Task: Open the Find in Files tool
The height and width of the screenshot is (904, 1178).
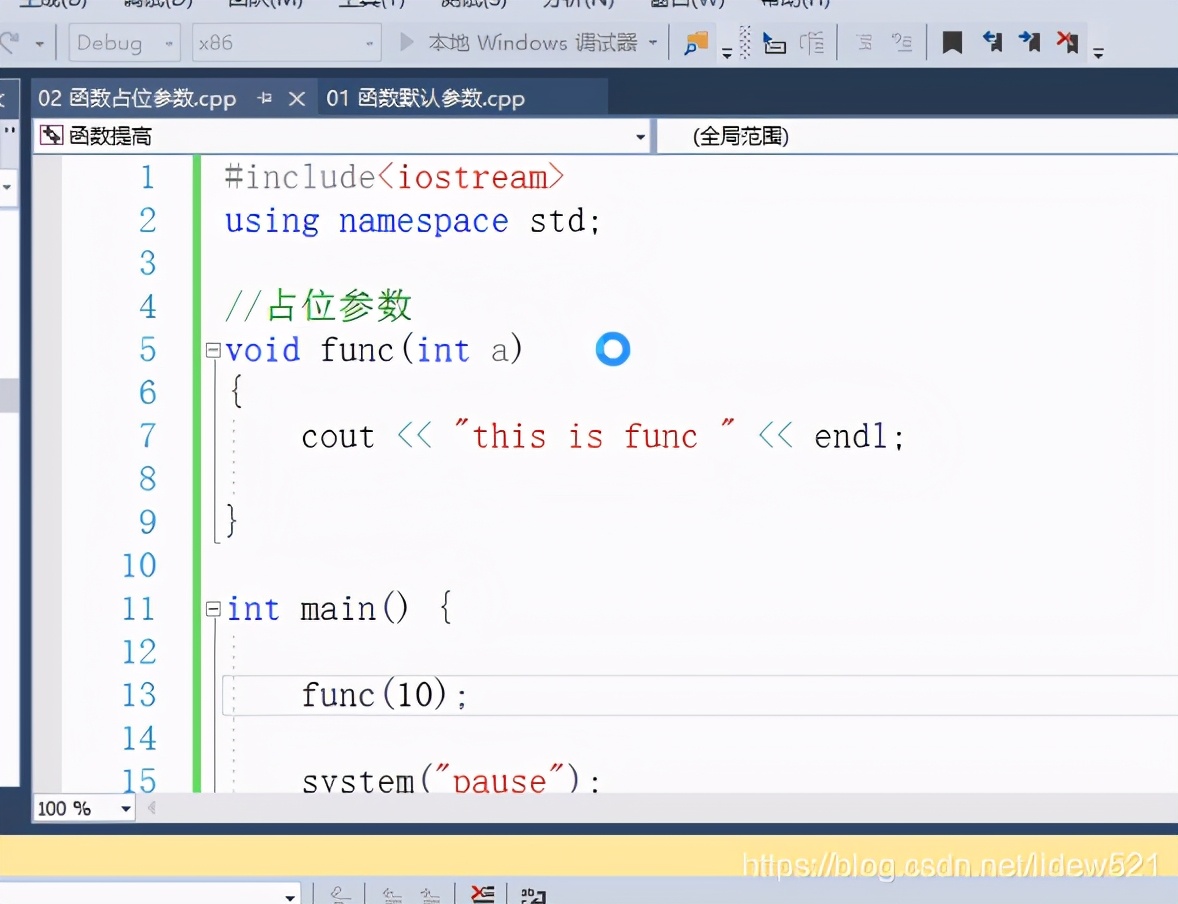Action: [x=695, y=42]
